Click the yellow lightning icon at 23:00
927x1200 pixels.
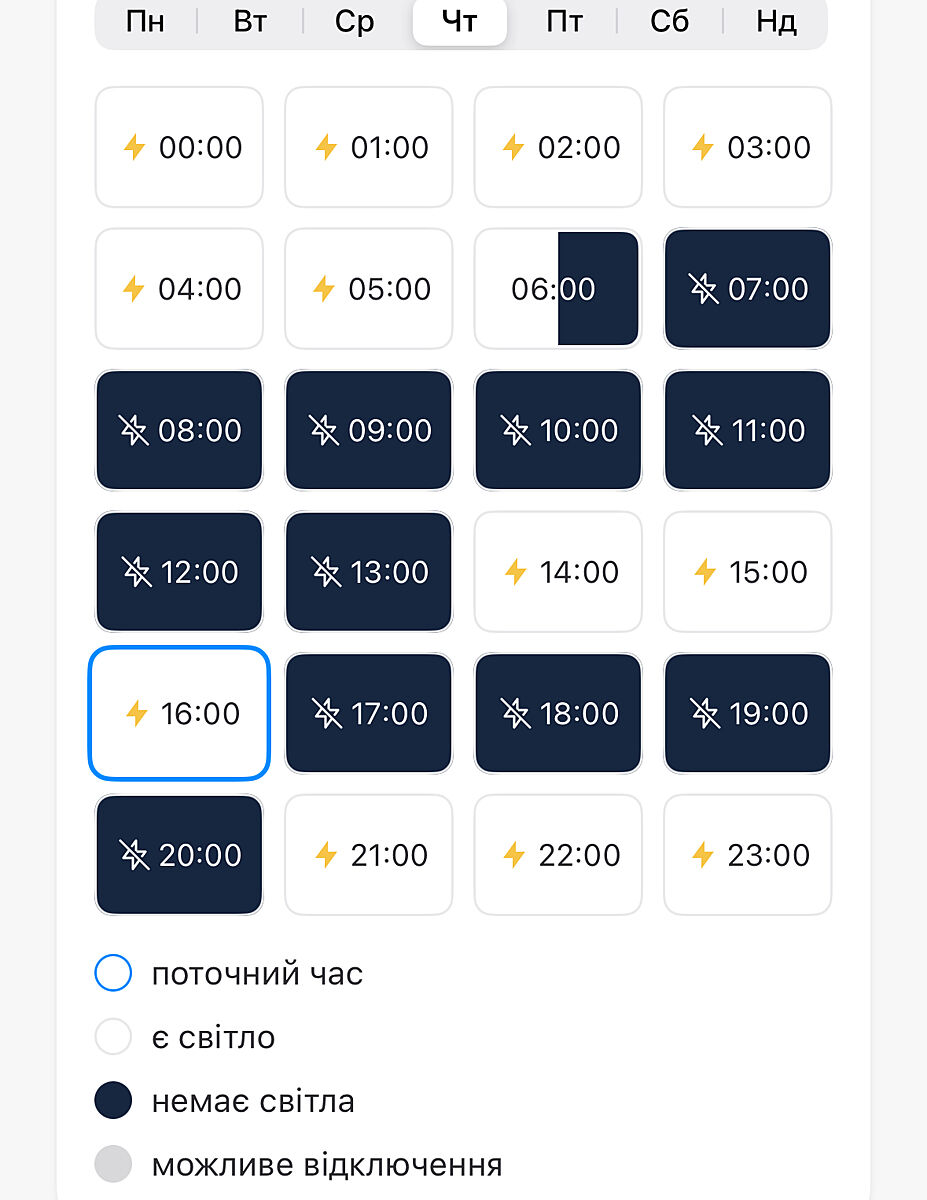click(704, 856)
